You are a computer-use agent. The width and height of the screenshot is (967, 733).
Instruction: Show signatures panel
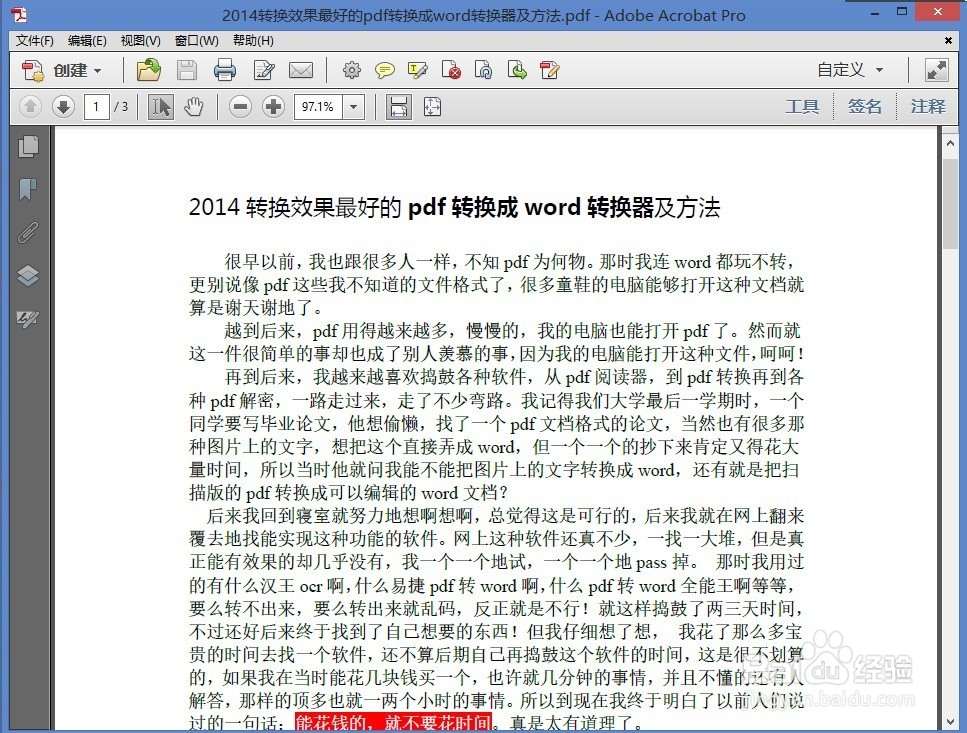click(x=28, y=318)
